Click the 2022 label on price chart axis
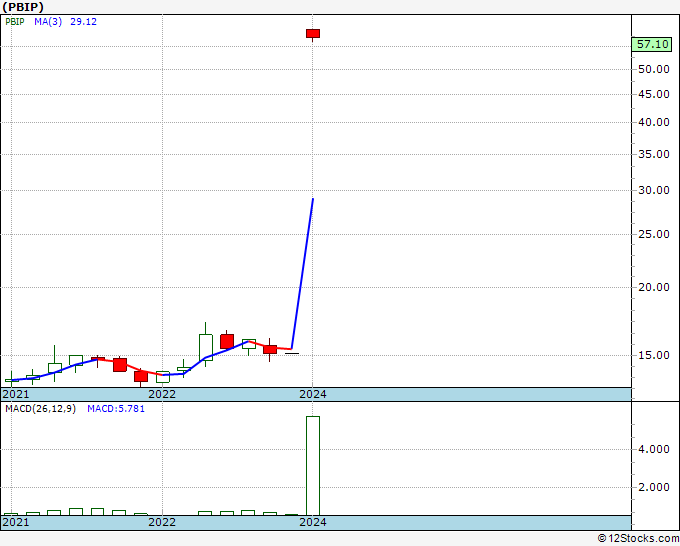 [162, 394]
